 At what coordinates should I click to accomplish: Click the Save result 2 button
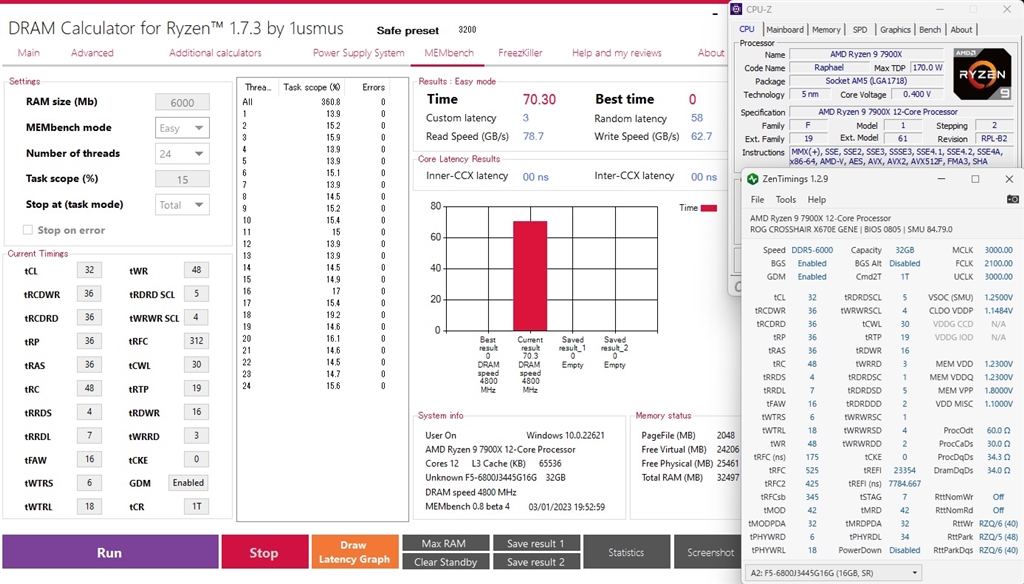tap(536, 562)
